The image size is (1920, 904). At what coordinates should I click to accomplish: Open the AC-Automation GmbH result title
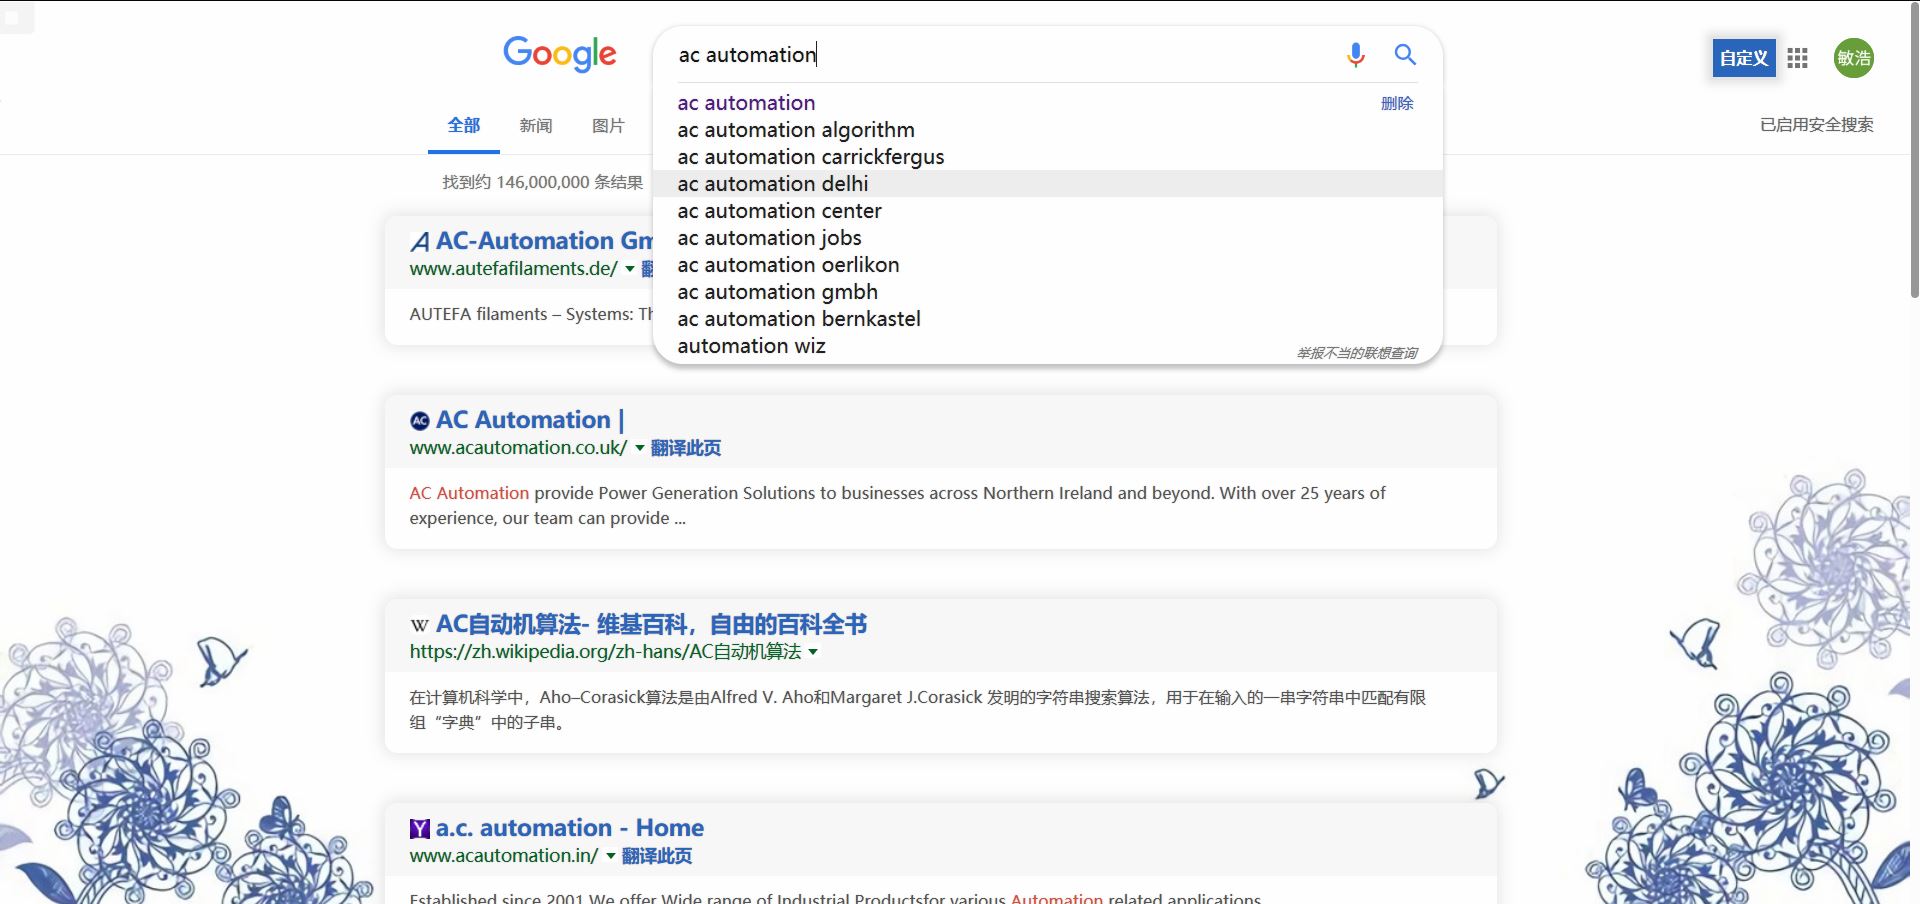(544, 241)
